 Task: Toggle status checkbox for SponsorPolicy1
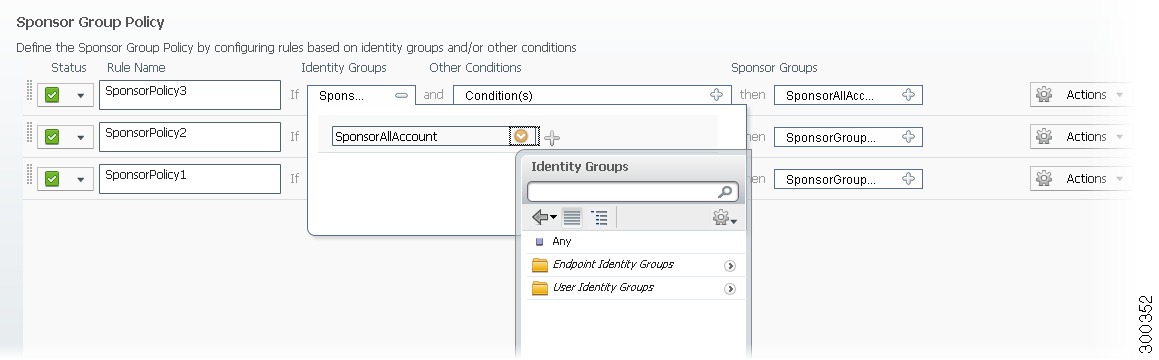point(52,179)
